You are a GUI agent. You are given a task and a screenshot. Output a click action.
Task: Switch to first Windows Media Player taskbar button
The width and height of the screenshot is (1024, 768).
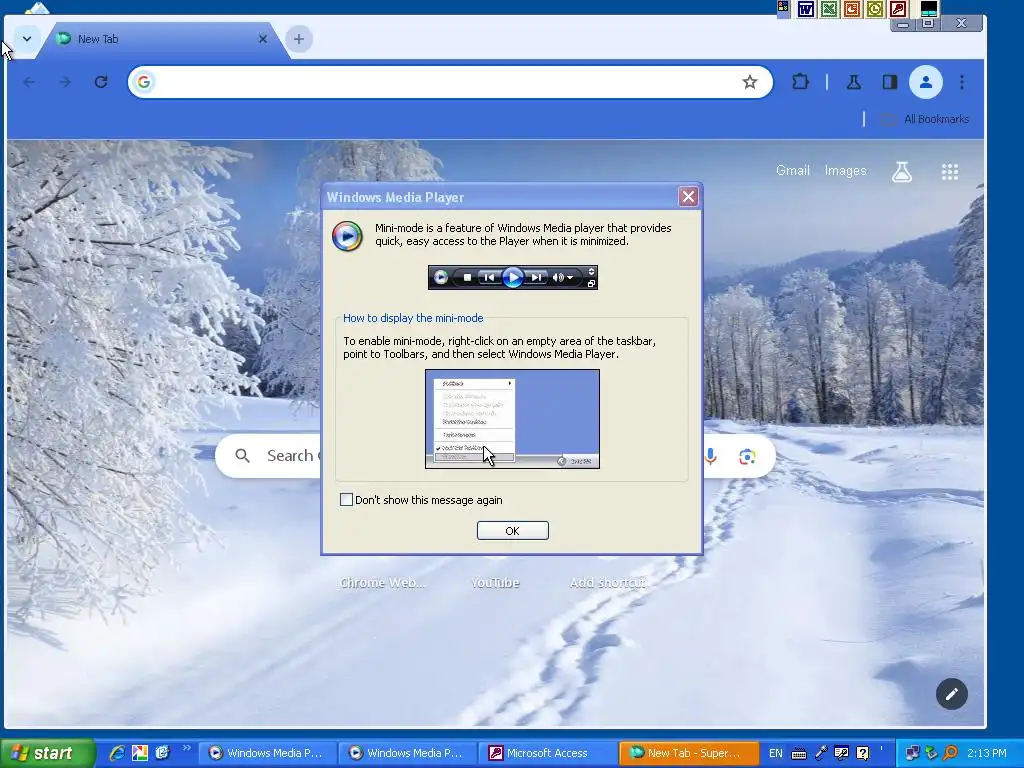point(266,753)
